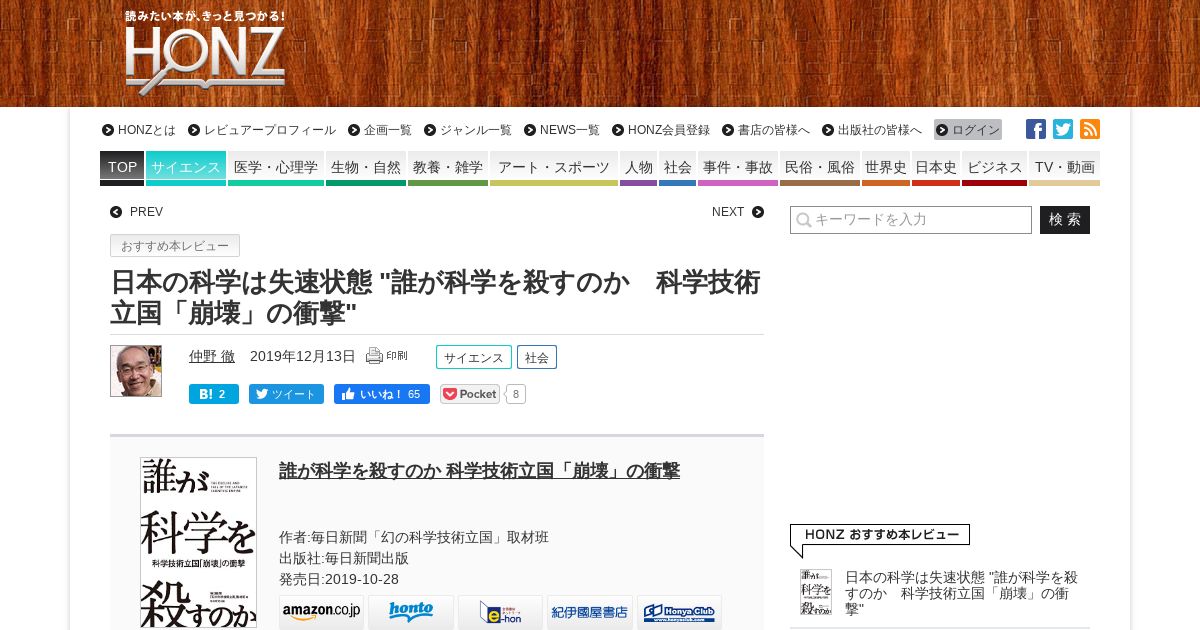Open the sidebar review article title link
This screenshot has height=630, width=1200.
[961, 592]
